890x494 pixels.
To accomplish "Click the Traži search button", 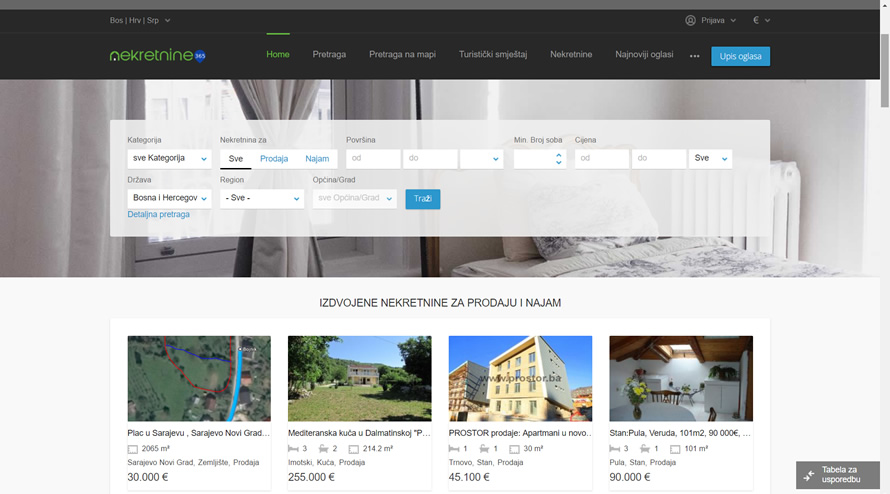I will (x=422, y=199).
